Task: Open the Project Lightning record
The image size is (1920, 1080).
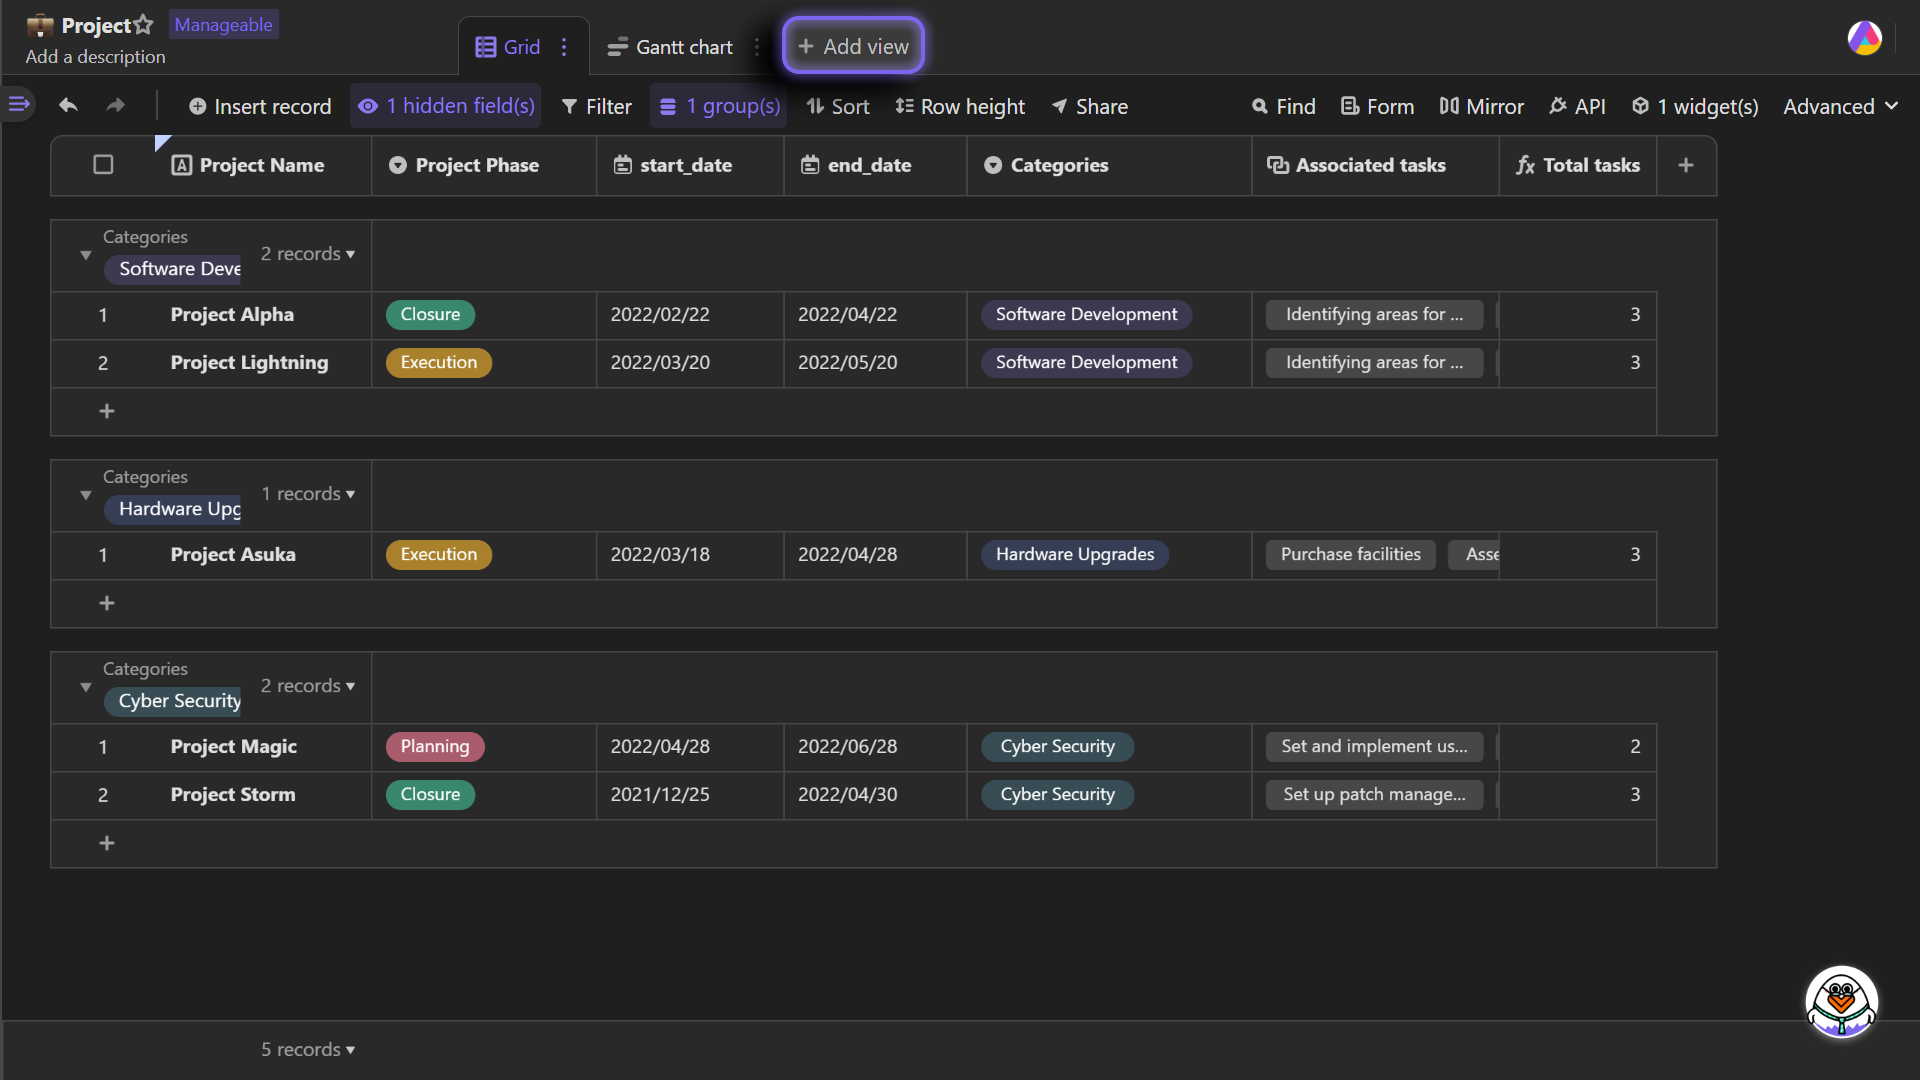Action: tap(249, 362)
